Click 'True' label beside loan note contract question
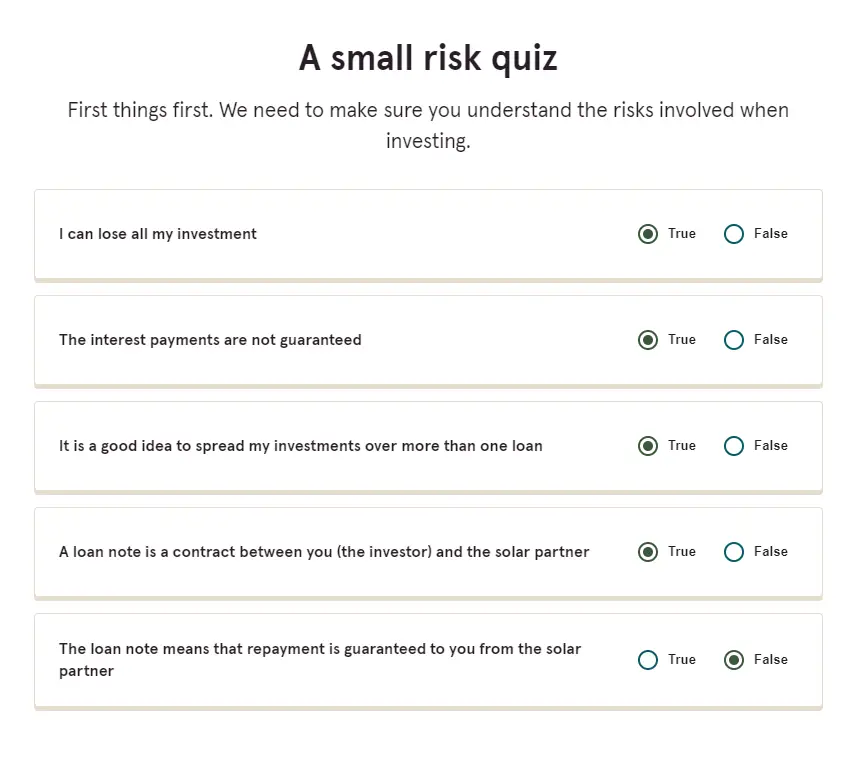Screen dimensions: 868x769 pyautogui.click(x=681, y=551)
